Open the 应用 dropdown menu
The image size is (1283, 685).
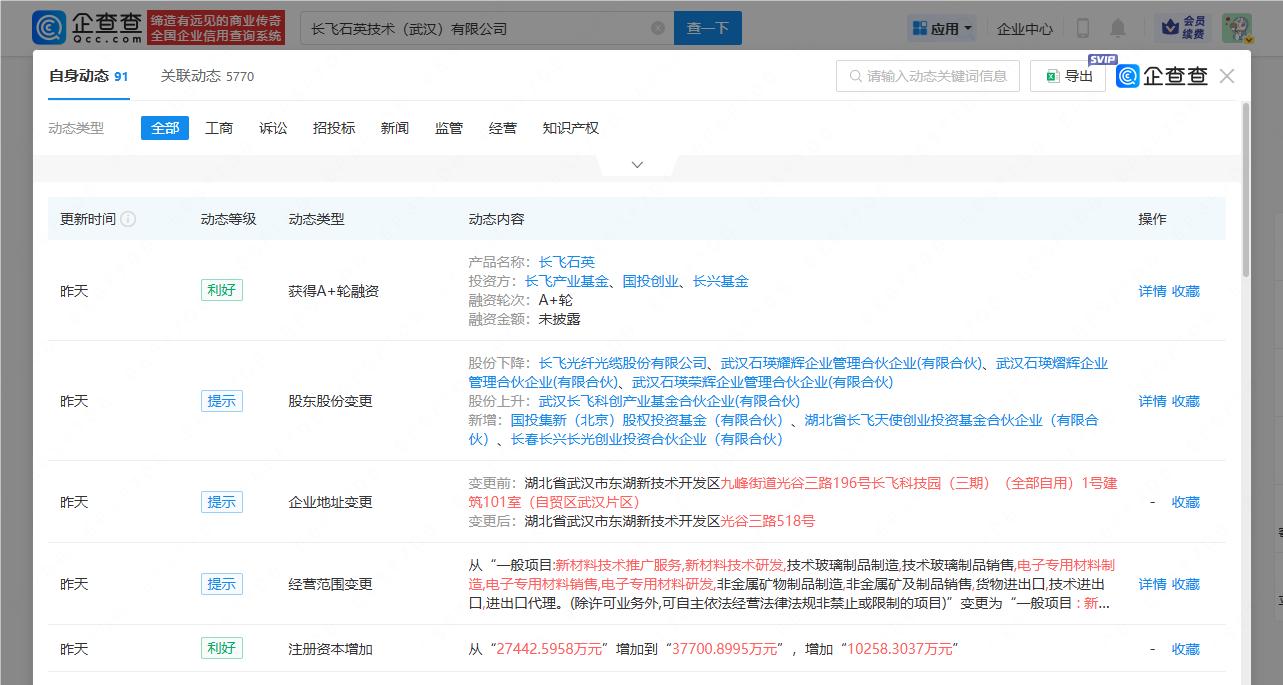point(942,29)
